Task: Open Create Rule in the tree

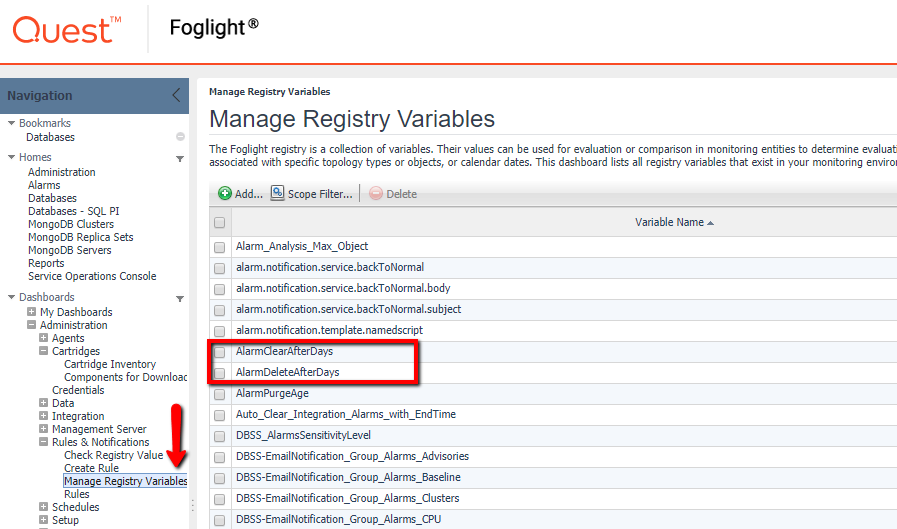Action: click(x=92, y=468)
